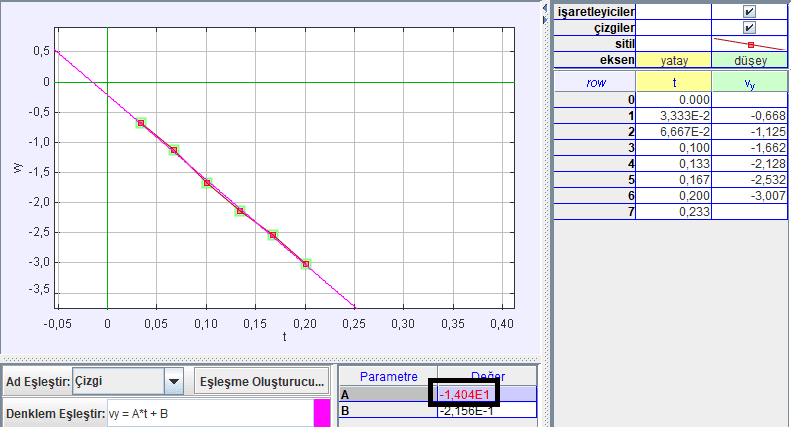Select cell t value 3,333E-2
This screenshot has height=427, width=791.
(673, 116)
